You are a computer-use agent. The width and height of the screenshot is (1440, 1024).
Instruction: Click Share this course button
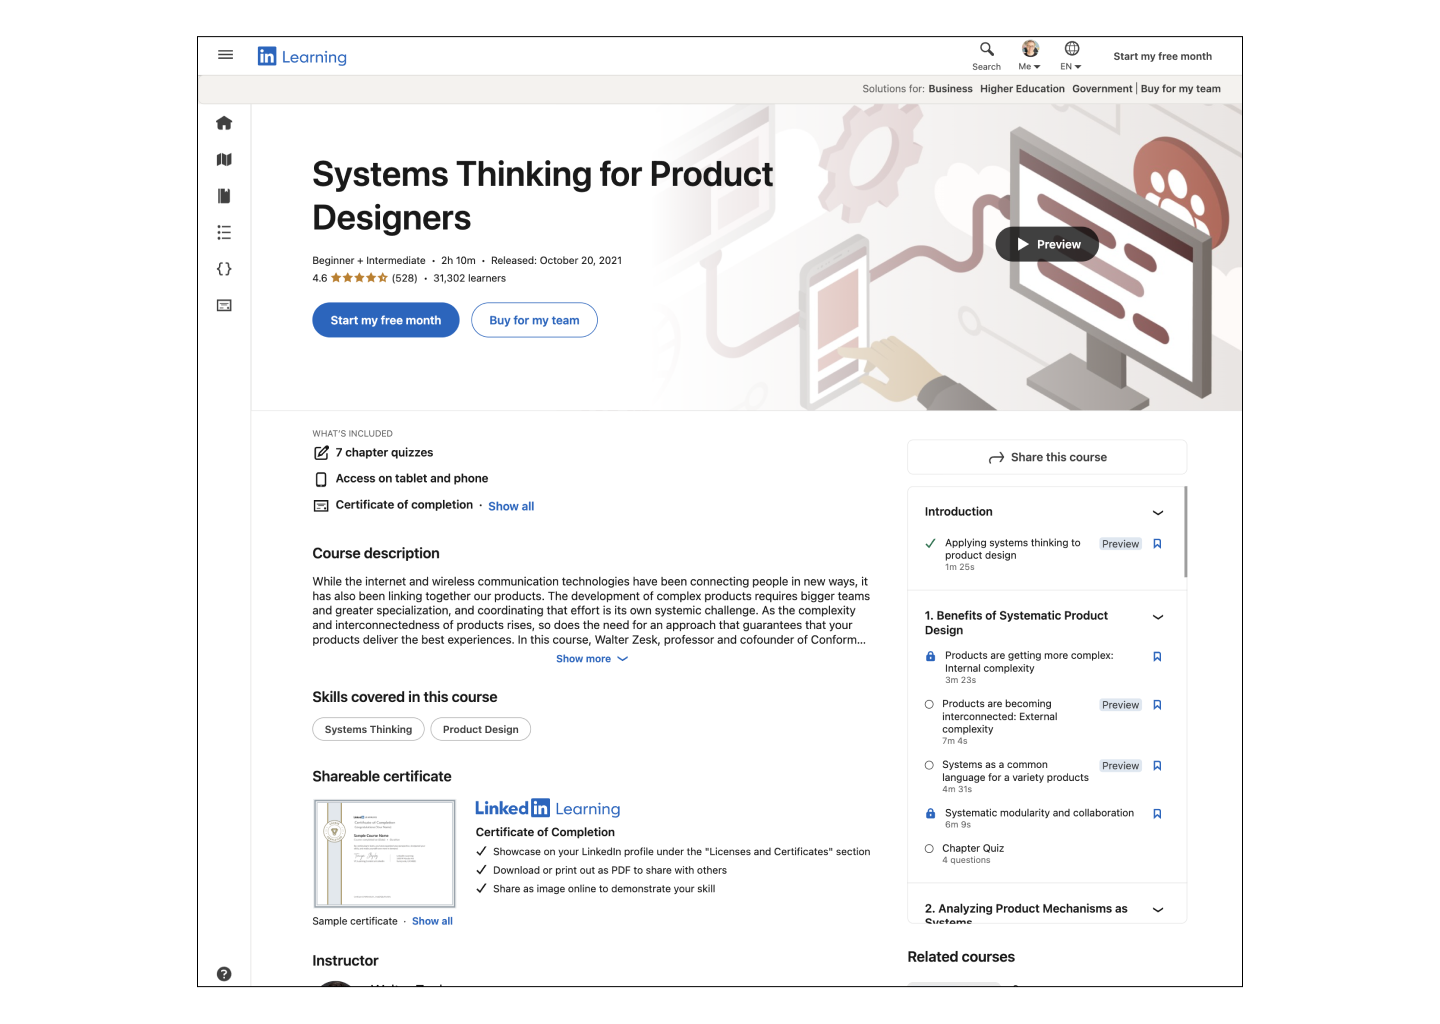click(1047, 457)
